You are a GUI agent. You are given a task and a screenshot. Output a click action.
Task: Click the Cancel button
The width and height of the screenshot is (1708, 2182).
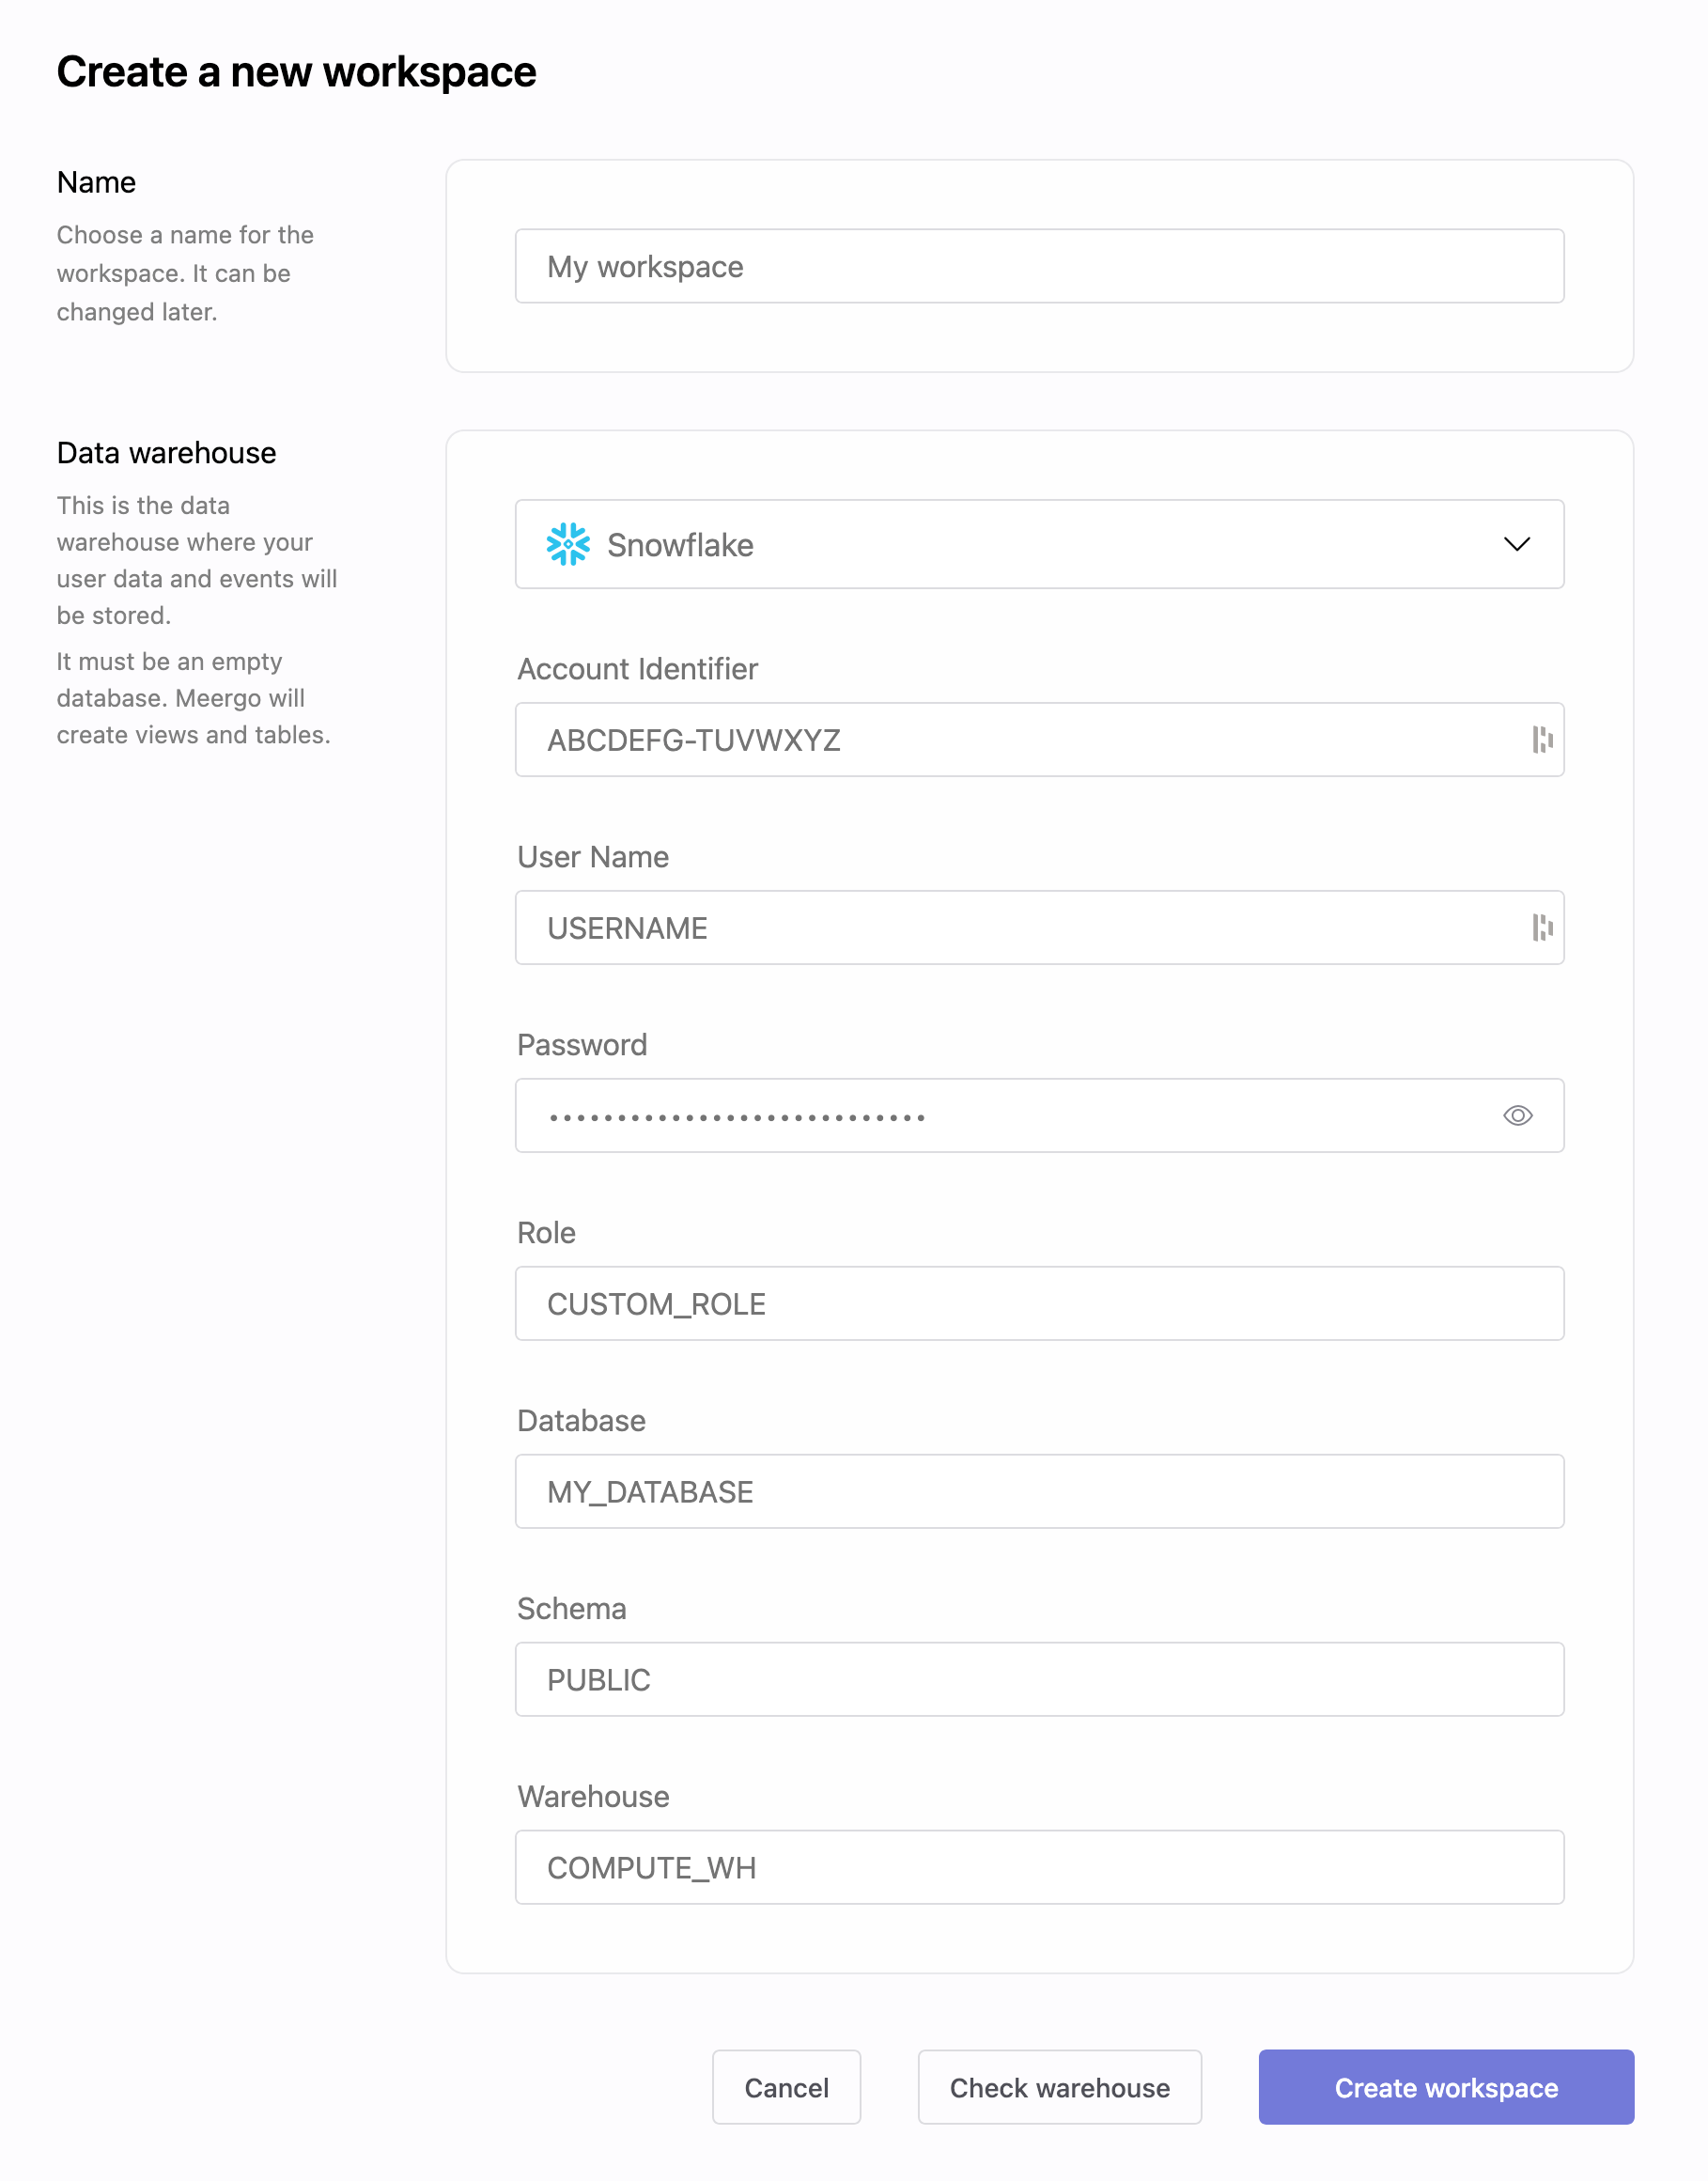point(786,2087)
